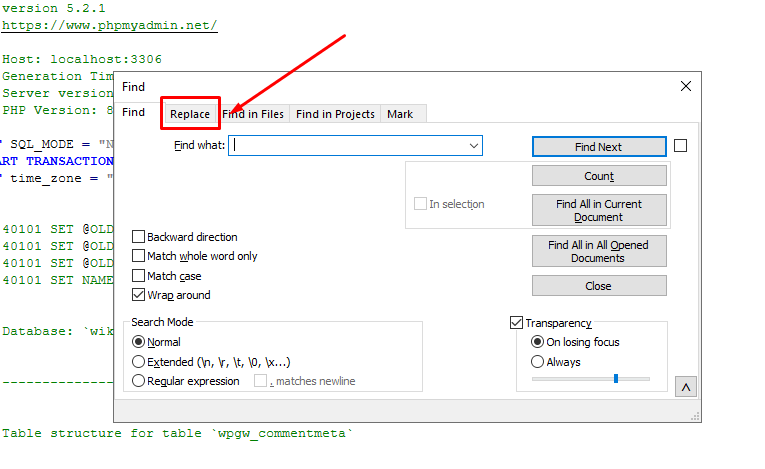
Task: Enable Backward direction checkbox
Action: 139,237
